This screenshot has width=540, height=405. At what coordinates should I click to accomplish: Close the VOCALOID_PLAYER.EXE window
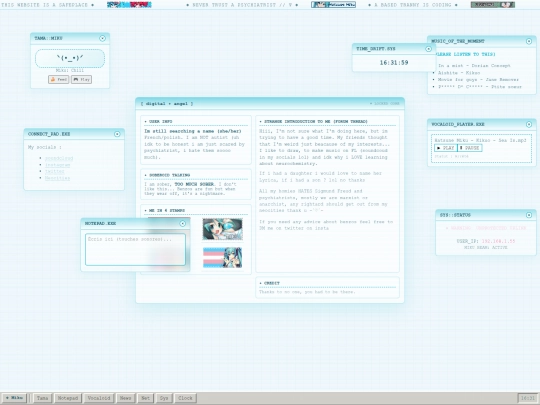[529, 124]
